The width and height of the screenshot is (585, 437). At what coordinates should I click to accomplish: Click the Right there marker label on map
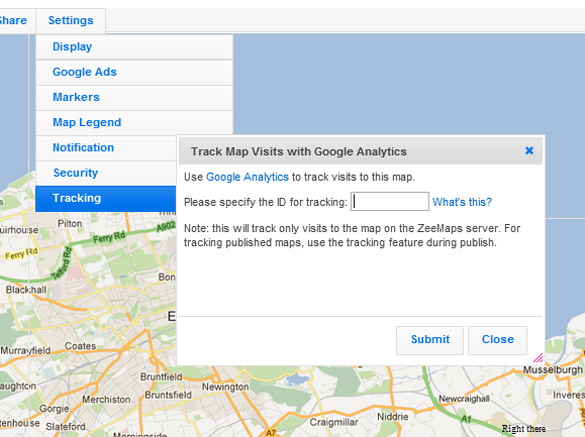523,429
